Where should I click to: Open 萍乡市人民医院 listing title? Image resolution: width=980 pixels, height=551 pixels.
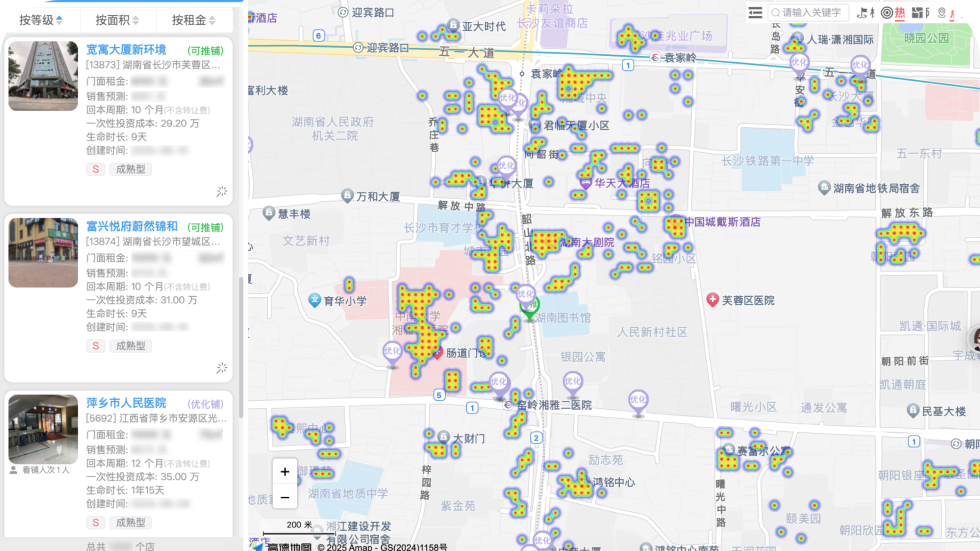(x=126, y=403)
